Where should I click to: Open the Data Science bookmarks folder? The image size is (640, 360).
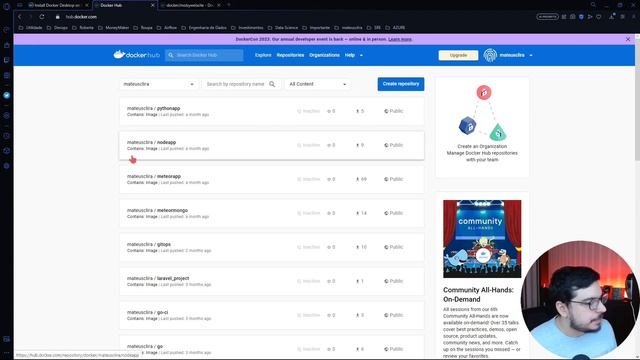pos(283,28)
